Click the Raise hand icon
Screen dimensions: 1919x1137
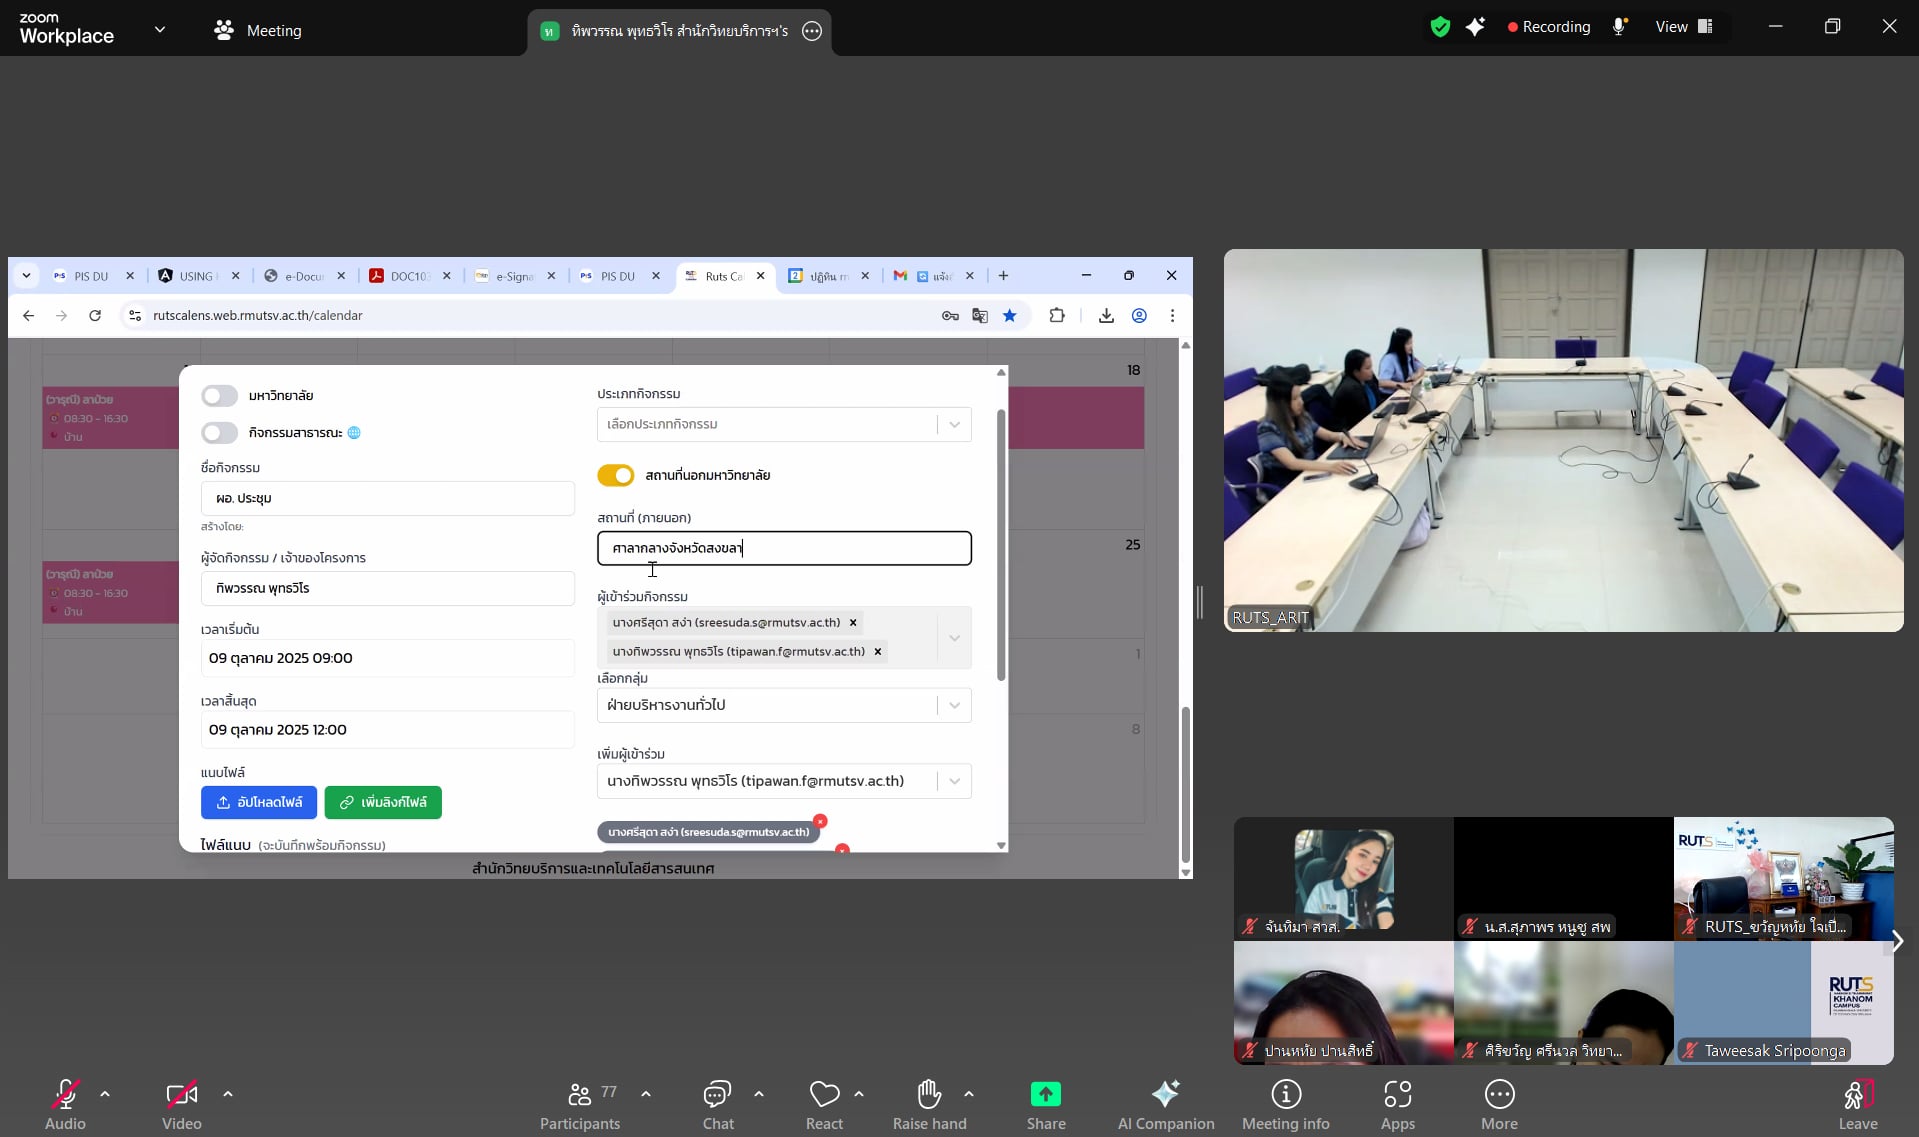click(929, 1095)
